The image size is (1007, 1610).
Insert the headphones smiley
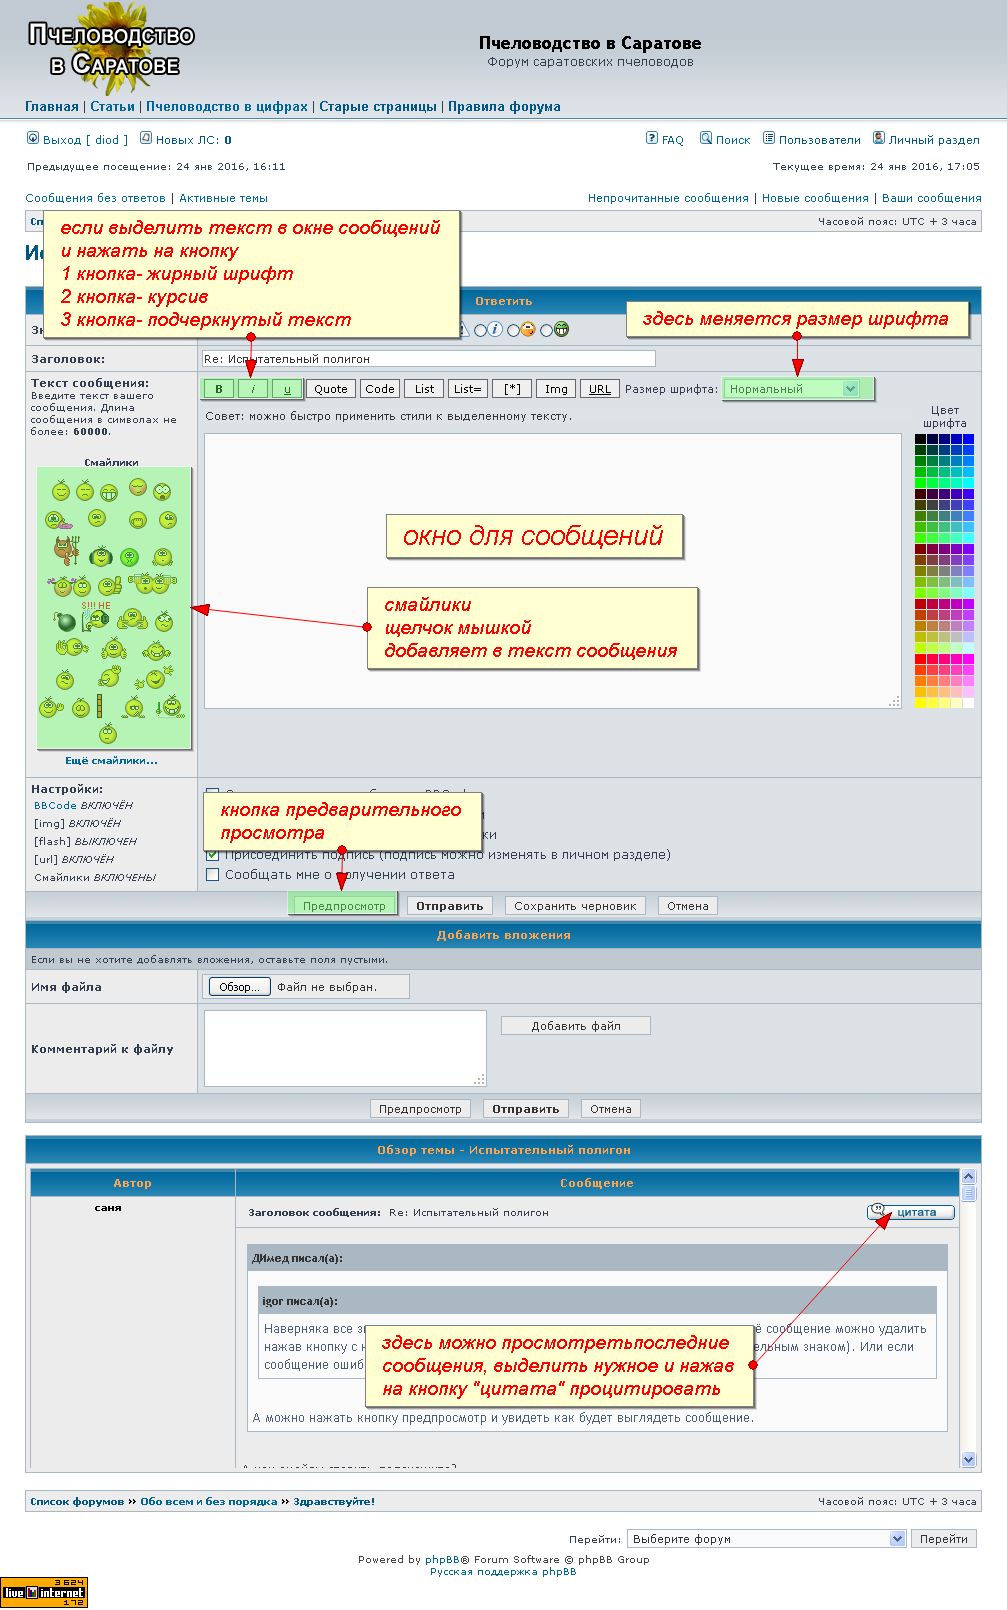[99, 557]
